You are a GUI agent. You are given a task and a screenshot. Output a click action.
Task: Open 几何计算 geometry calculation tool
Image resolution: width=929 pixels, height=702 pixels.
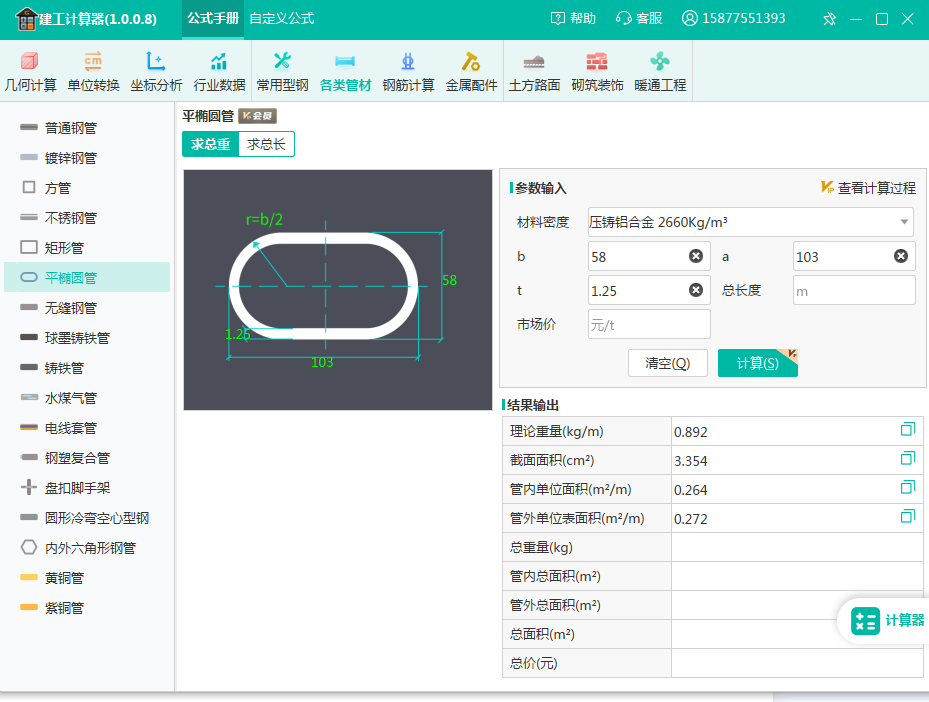point(30,72)
